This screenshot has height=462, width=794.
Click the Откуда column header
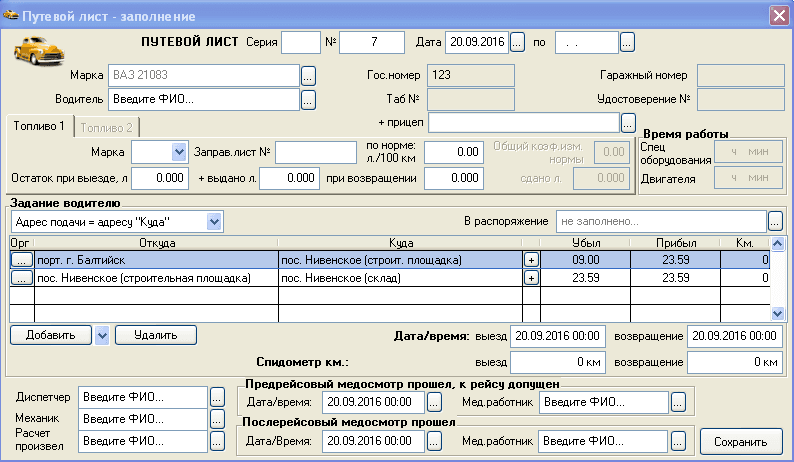[x=156, y=243]
